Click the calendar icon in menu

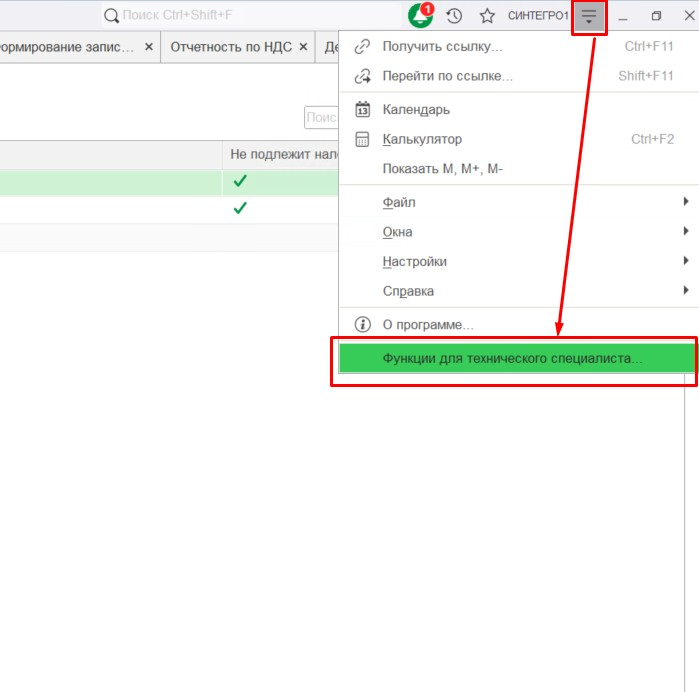pyautogui.click(x=363, y=110)
